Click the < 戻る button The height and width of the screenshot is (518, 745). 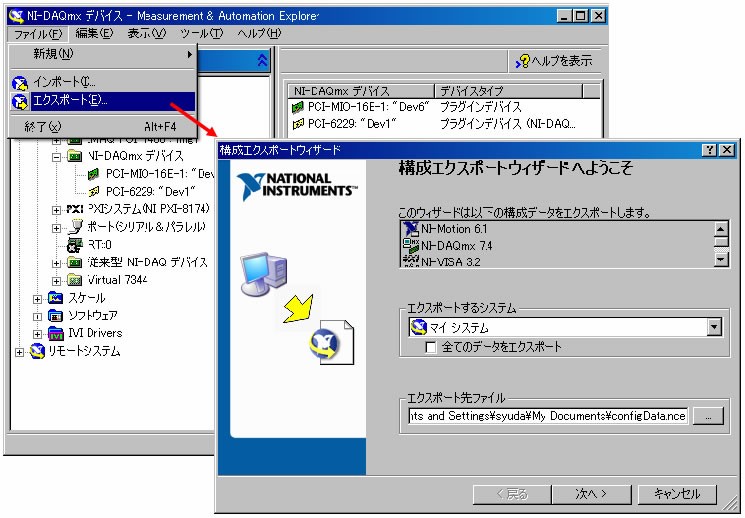[x=512, y=495]
